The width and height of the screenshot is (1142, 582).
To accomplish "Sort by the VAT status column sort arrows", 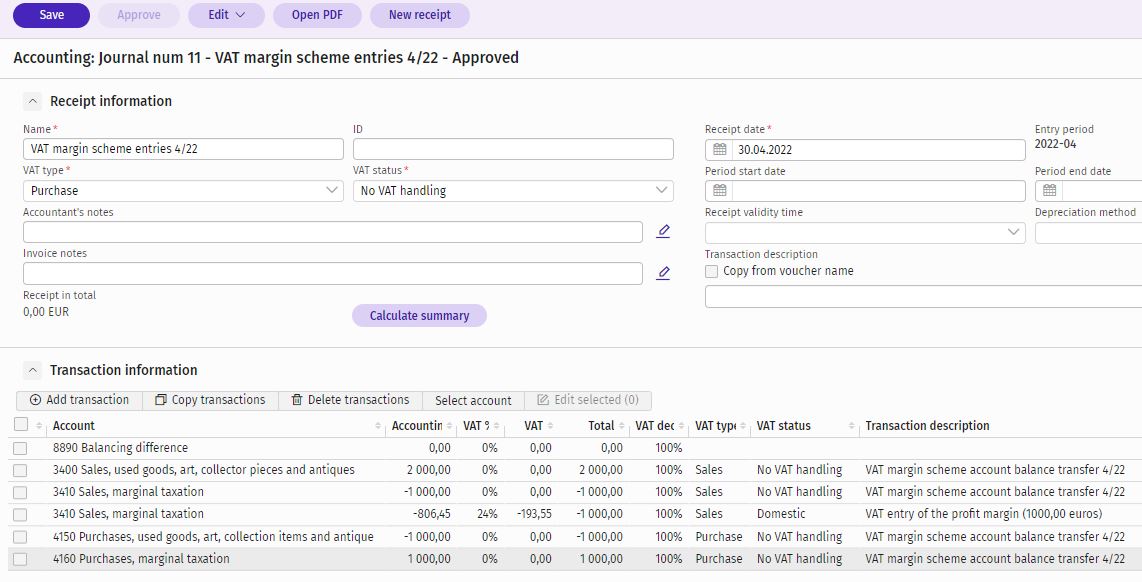I will click(x=851, y=426).
